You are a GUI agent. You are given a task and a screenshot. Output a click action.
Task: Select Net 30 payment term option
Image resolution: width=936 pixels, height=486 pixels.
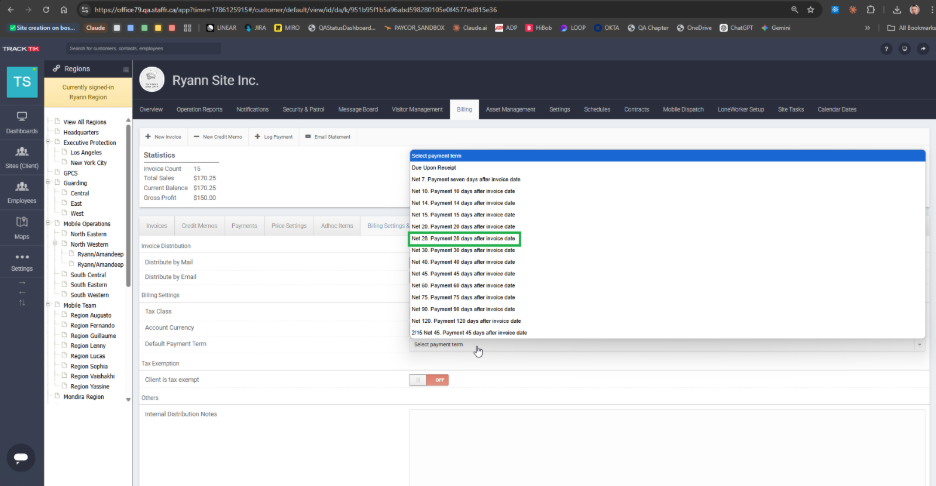point(667,250)
